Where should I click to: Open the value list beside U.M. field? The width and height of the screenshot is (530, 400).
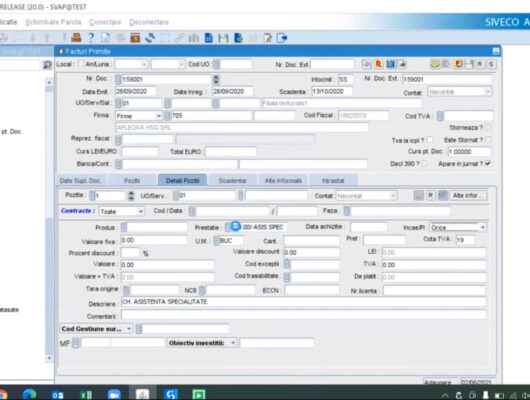coord(216,240)
